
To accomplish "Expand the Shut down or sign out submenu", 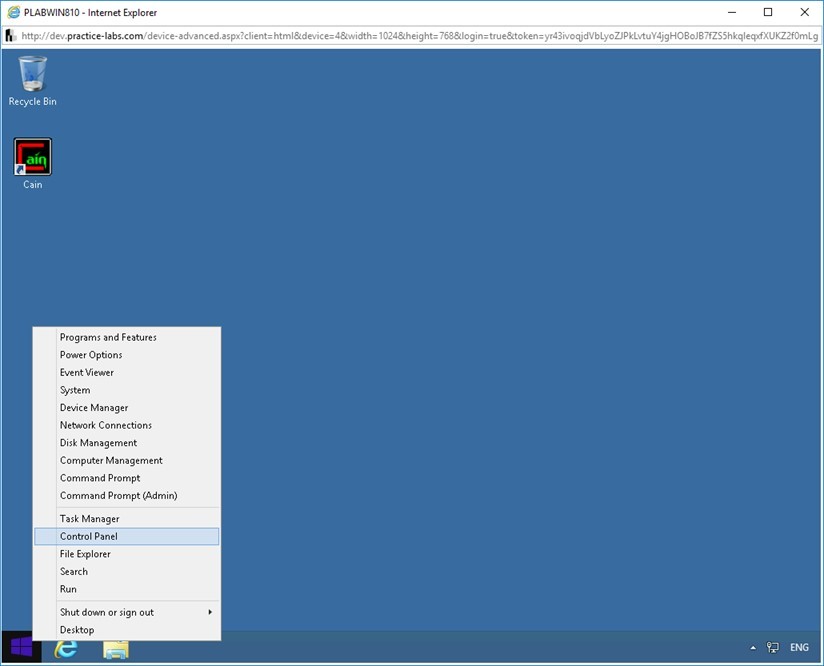I will point(106,611).
